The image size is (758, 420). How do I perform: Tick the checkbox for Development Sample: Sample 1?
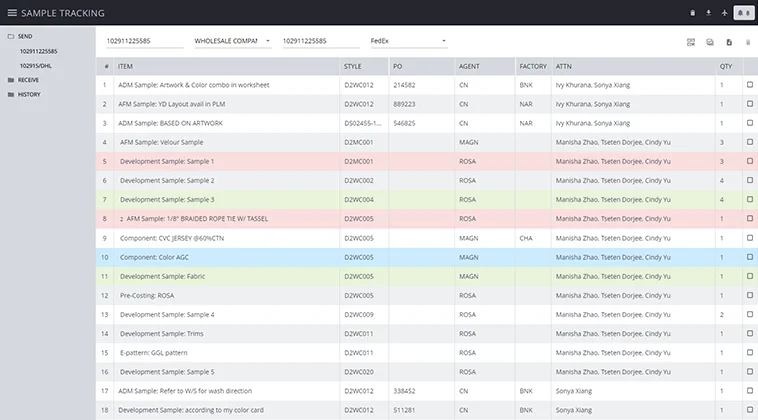(x=750, y=161)
